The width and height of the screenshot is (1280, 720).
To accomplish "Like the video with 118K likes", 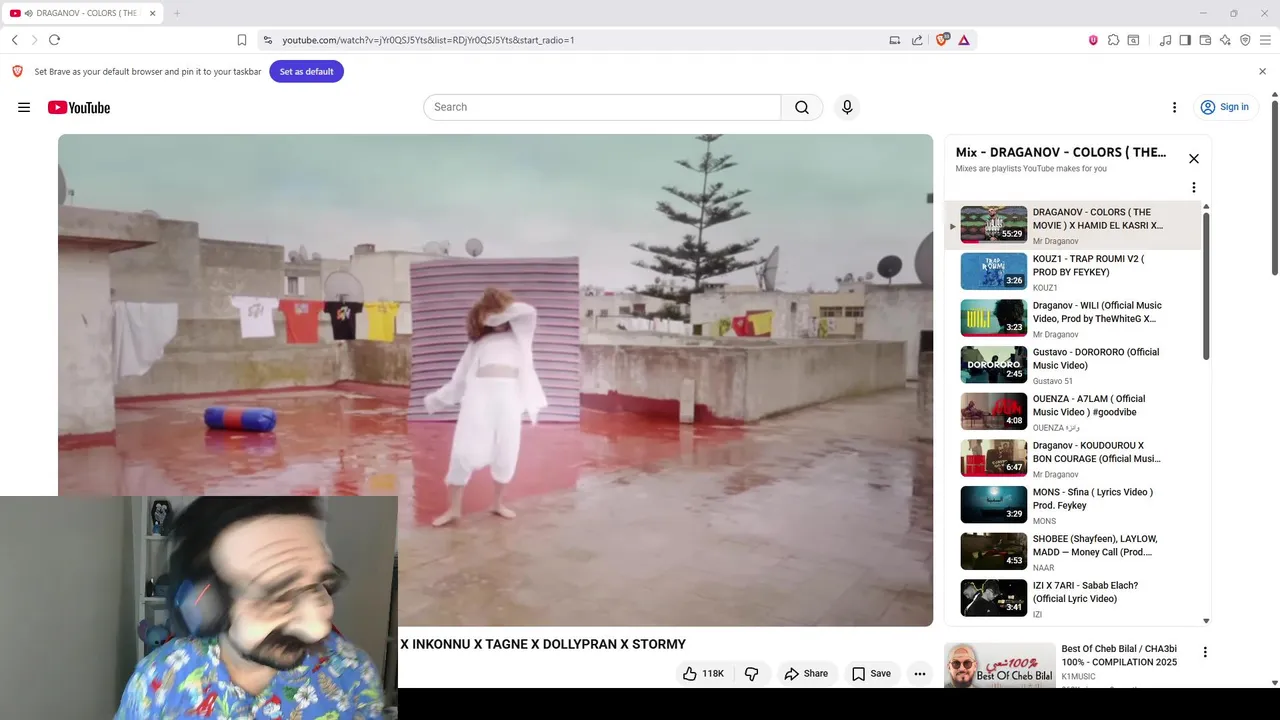I will (703, 674).
